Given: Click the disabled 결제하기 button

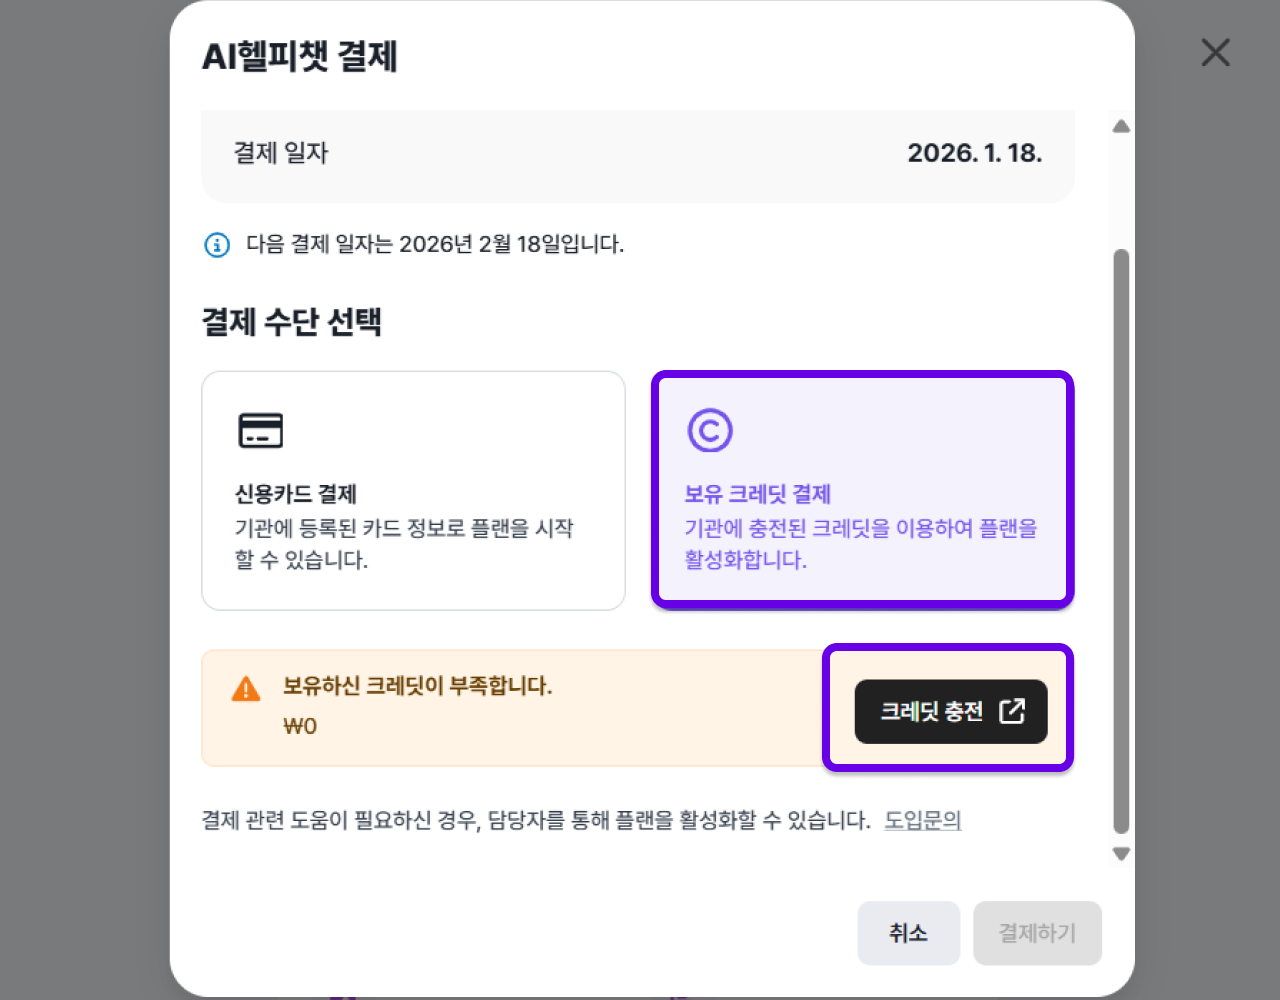Looking at the screenshot, I should pos(1037,933).
